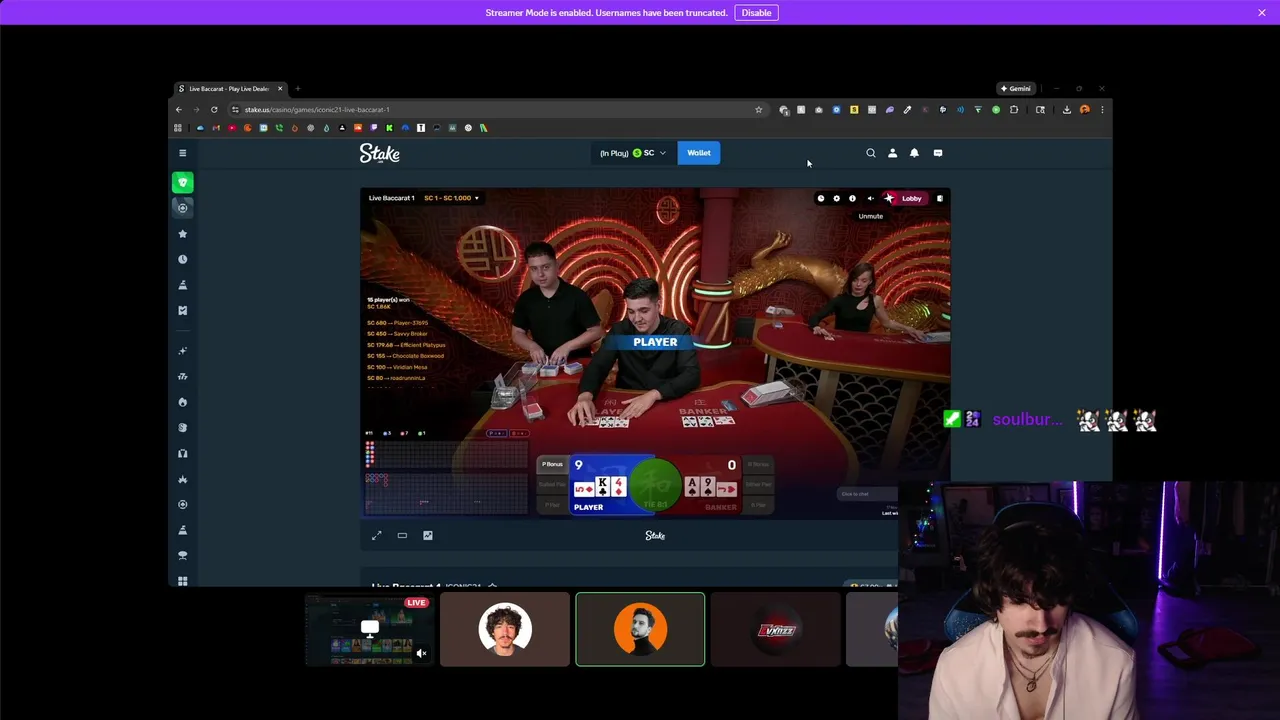
Task: Dismiss the Streamer Mode banner
Action: (x=1262, y=13)
